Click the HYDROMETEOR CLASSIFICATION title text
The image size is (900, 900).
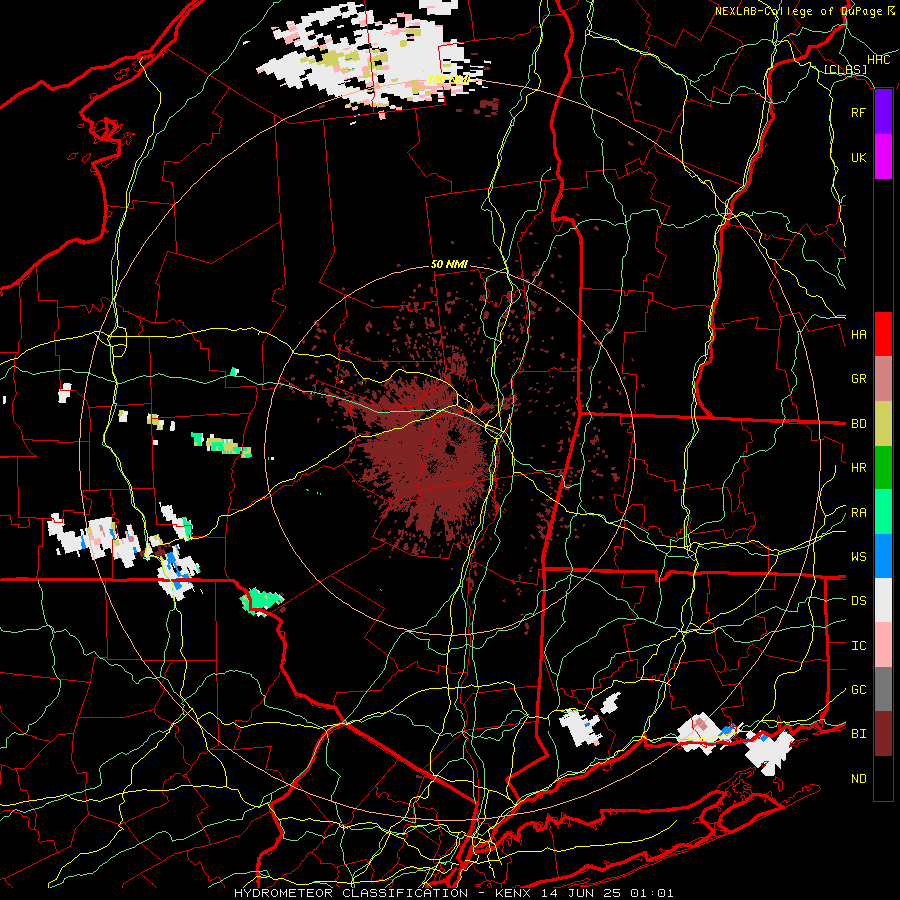[x=351, y=893]
